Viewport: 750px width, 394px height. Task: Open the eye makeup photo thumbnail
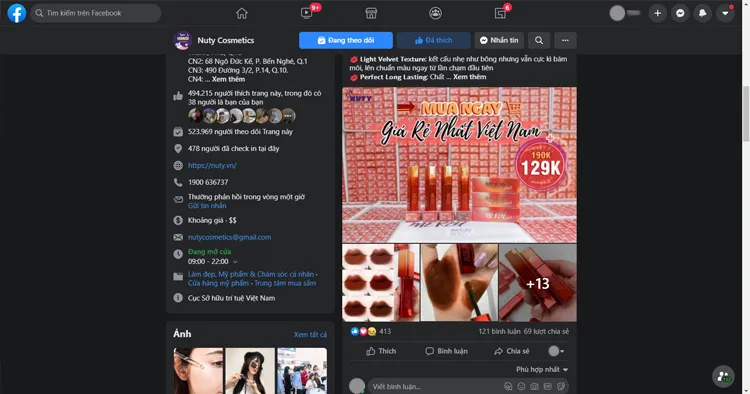[x=199, y=371]
